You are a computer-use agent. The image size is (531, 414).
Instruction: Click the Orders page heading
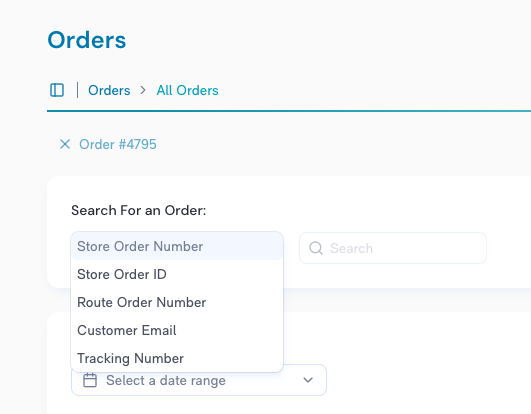tap(87, 40)
